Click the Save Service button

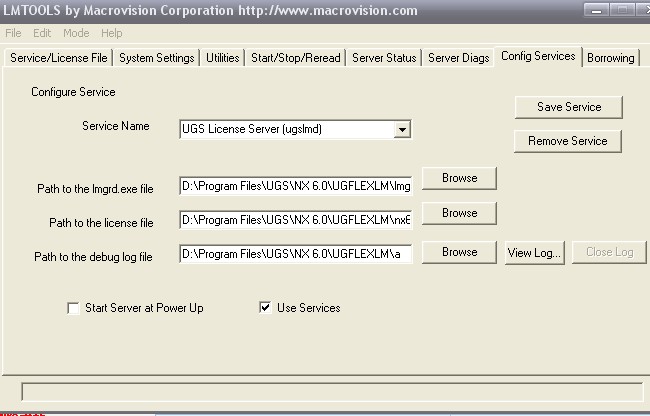(x=569, y=107)
